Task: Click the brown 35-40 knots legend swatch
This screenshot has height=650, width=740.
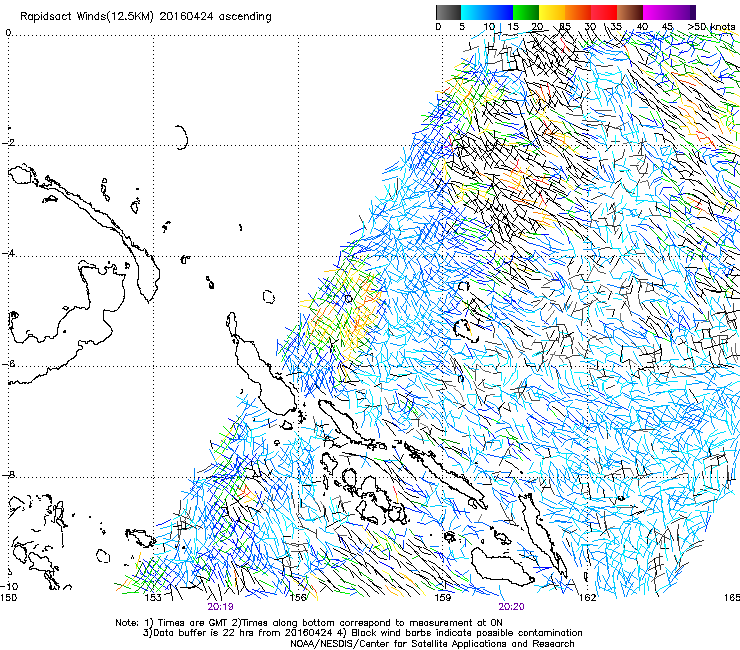Action: tap(630, 12)
